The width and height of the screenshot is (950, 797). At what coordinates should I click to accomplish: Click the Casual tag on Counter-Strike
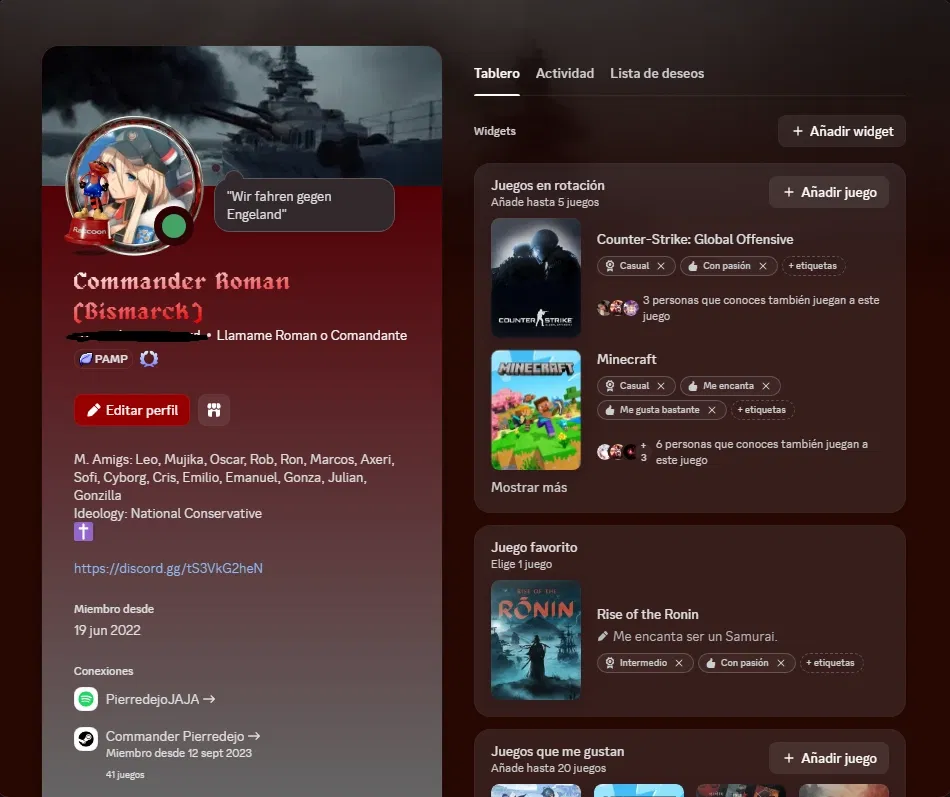click(634, 266)
